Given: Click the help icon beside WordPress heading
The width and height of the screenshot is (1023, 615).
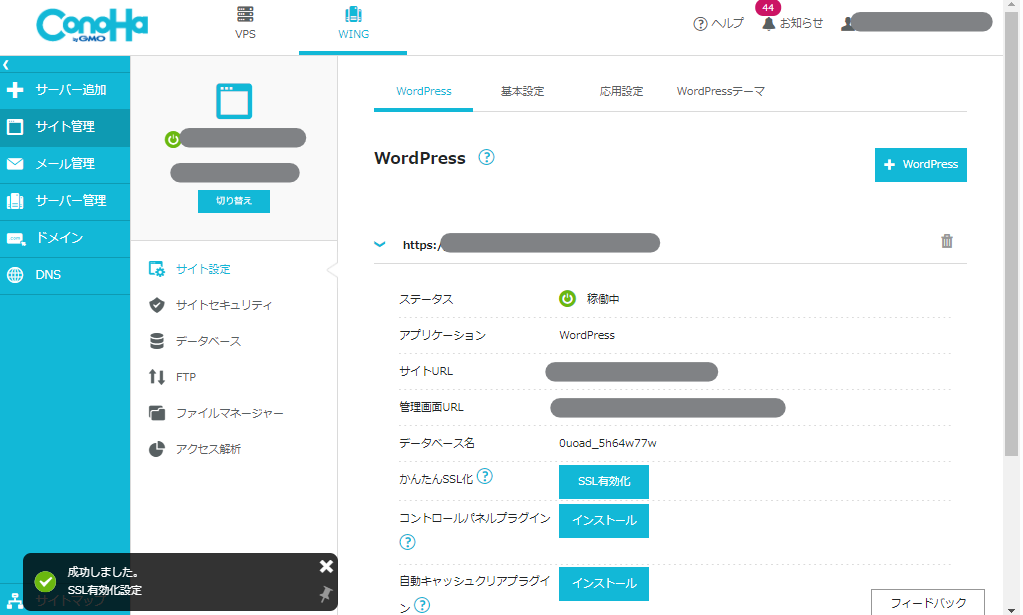Looking at the screenshot, I should click(x=486, y=157).
